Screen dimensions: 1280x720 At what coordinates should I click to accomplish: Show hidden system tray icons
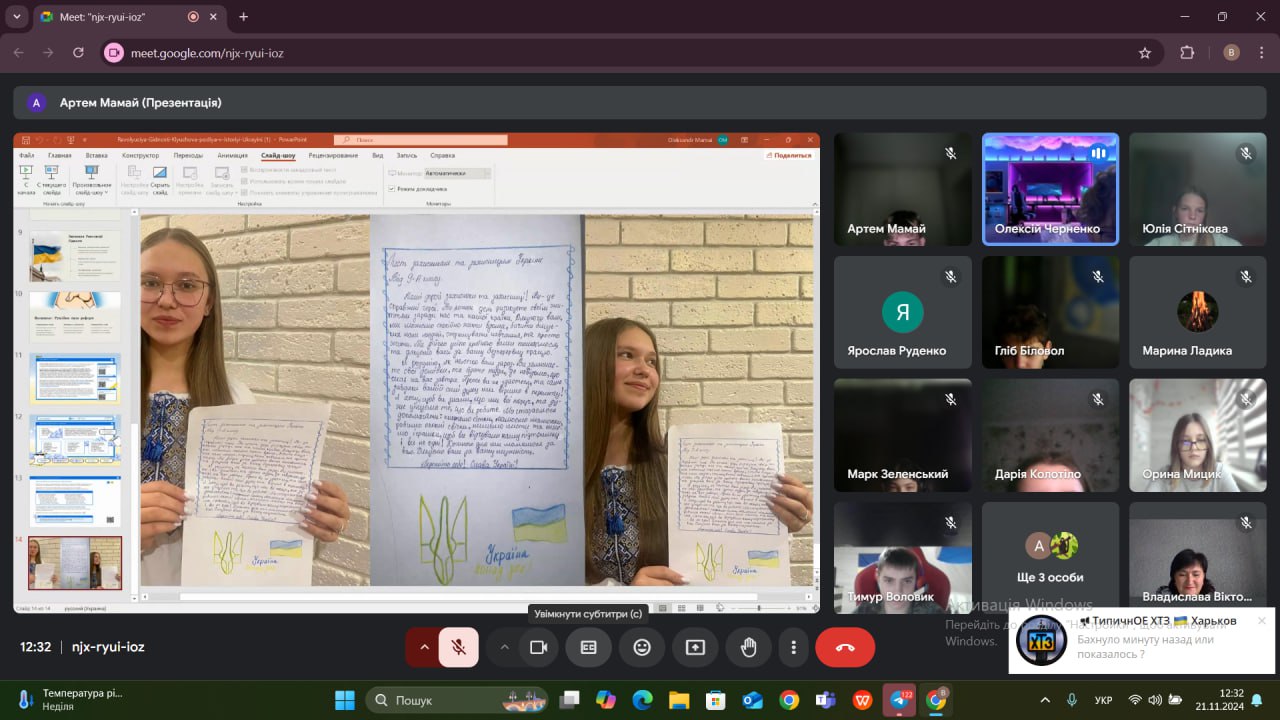[1045, 700]
